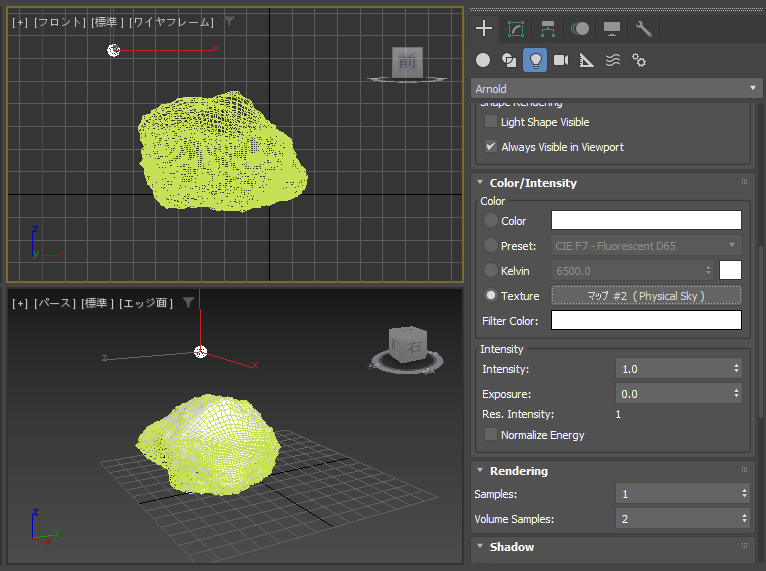
Task: Click the Rendering rollout grip handle
Action: point(744,470)
